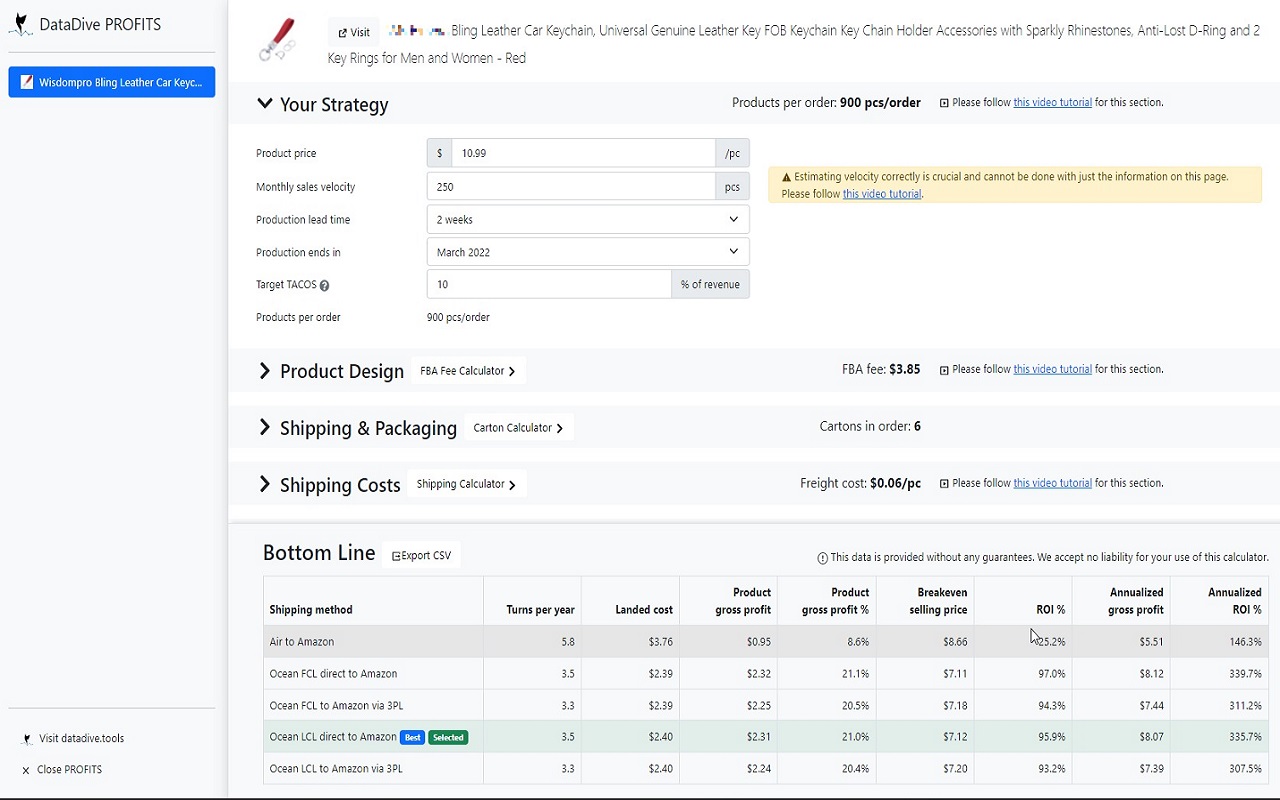
Task: Expand the Product Design section
Action: tap(265, 371)
